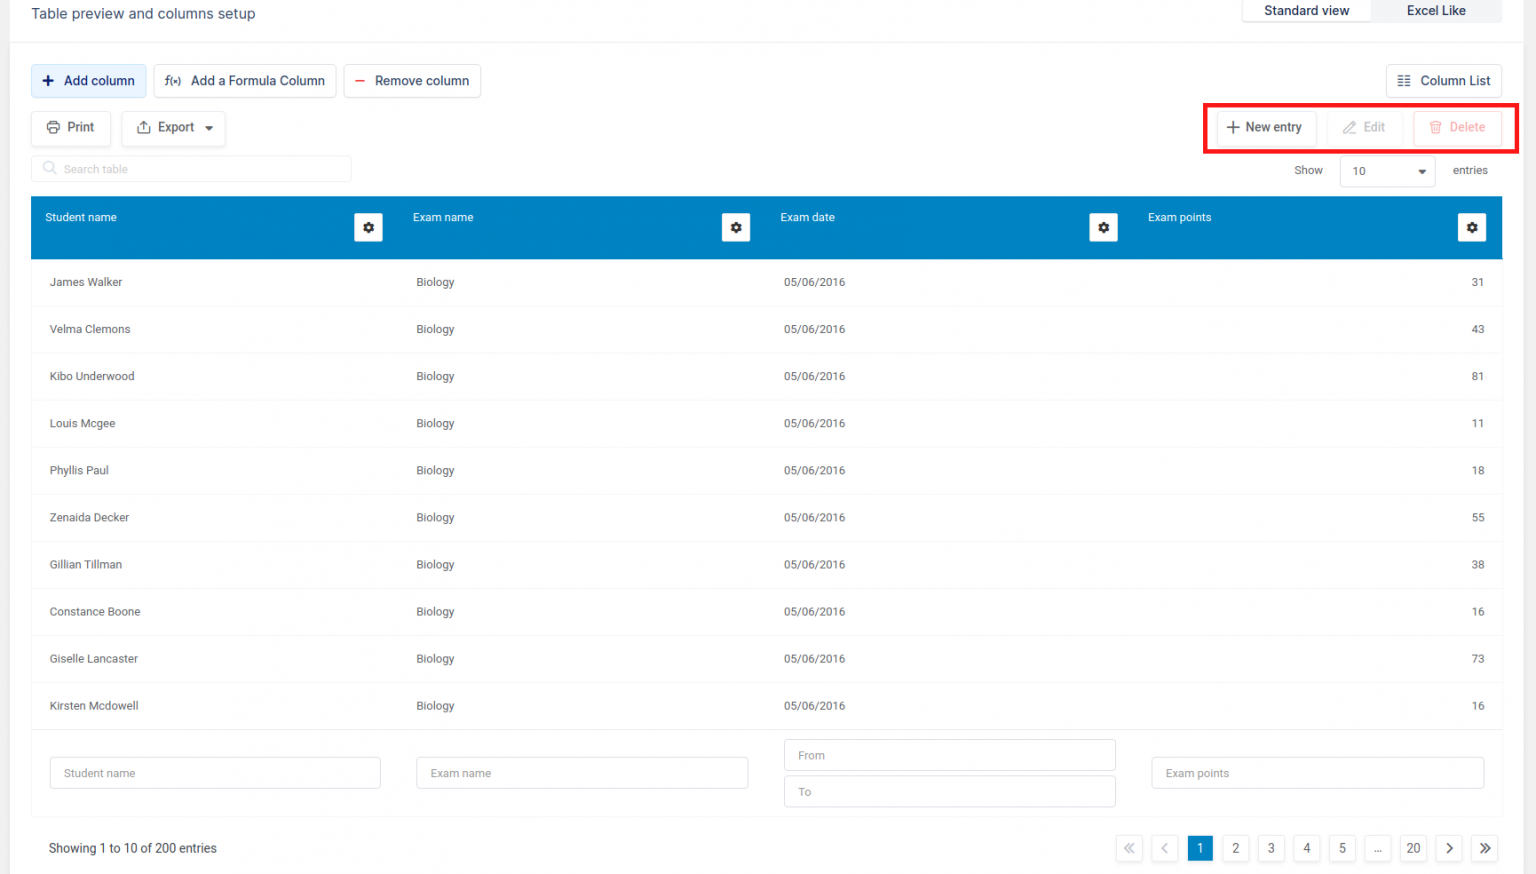Open the Export dropdown arrow
Image resolution: width=1536 pixels, height=874 pixels.
(x=209, y=128)
